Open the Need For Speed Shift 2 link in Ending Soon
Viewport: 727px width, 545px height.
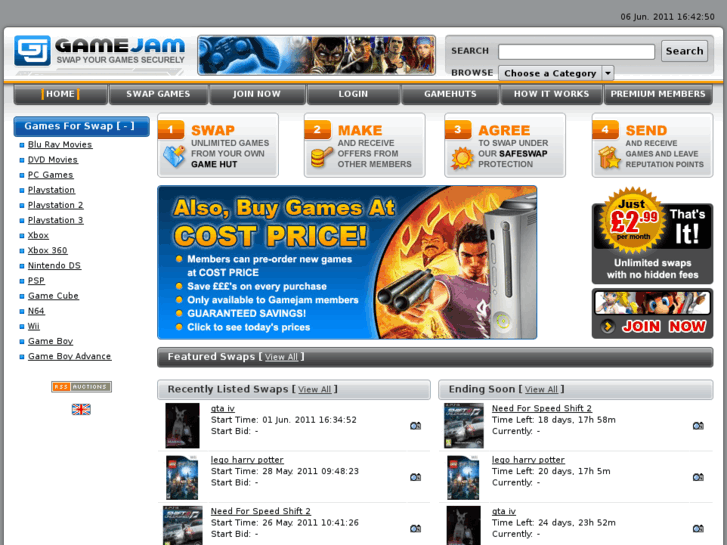pyautogui.click(x=542, y=409)
